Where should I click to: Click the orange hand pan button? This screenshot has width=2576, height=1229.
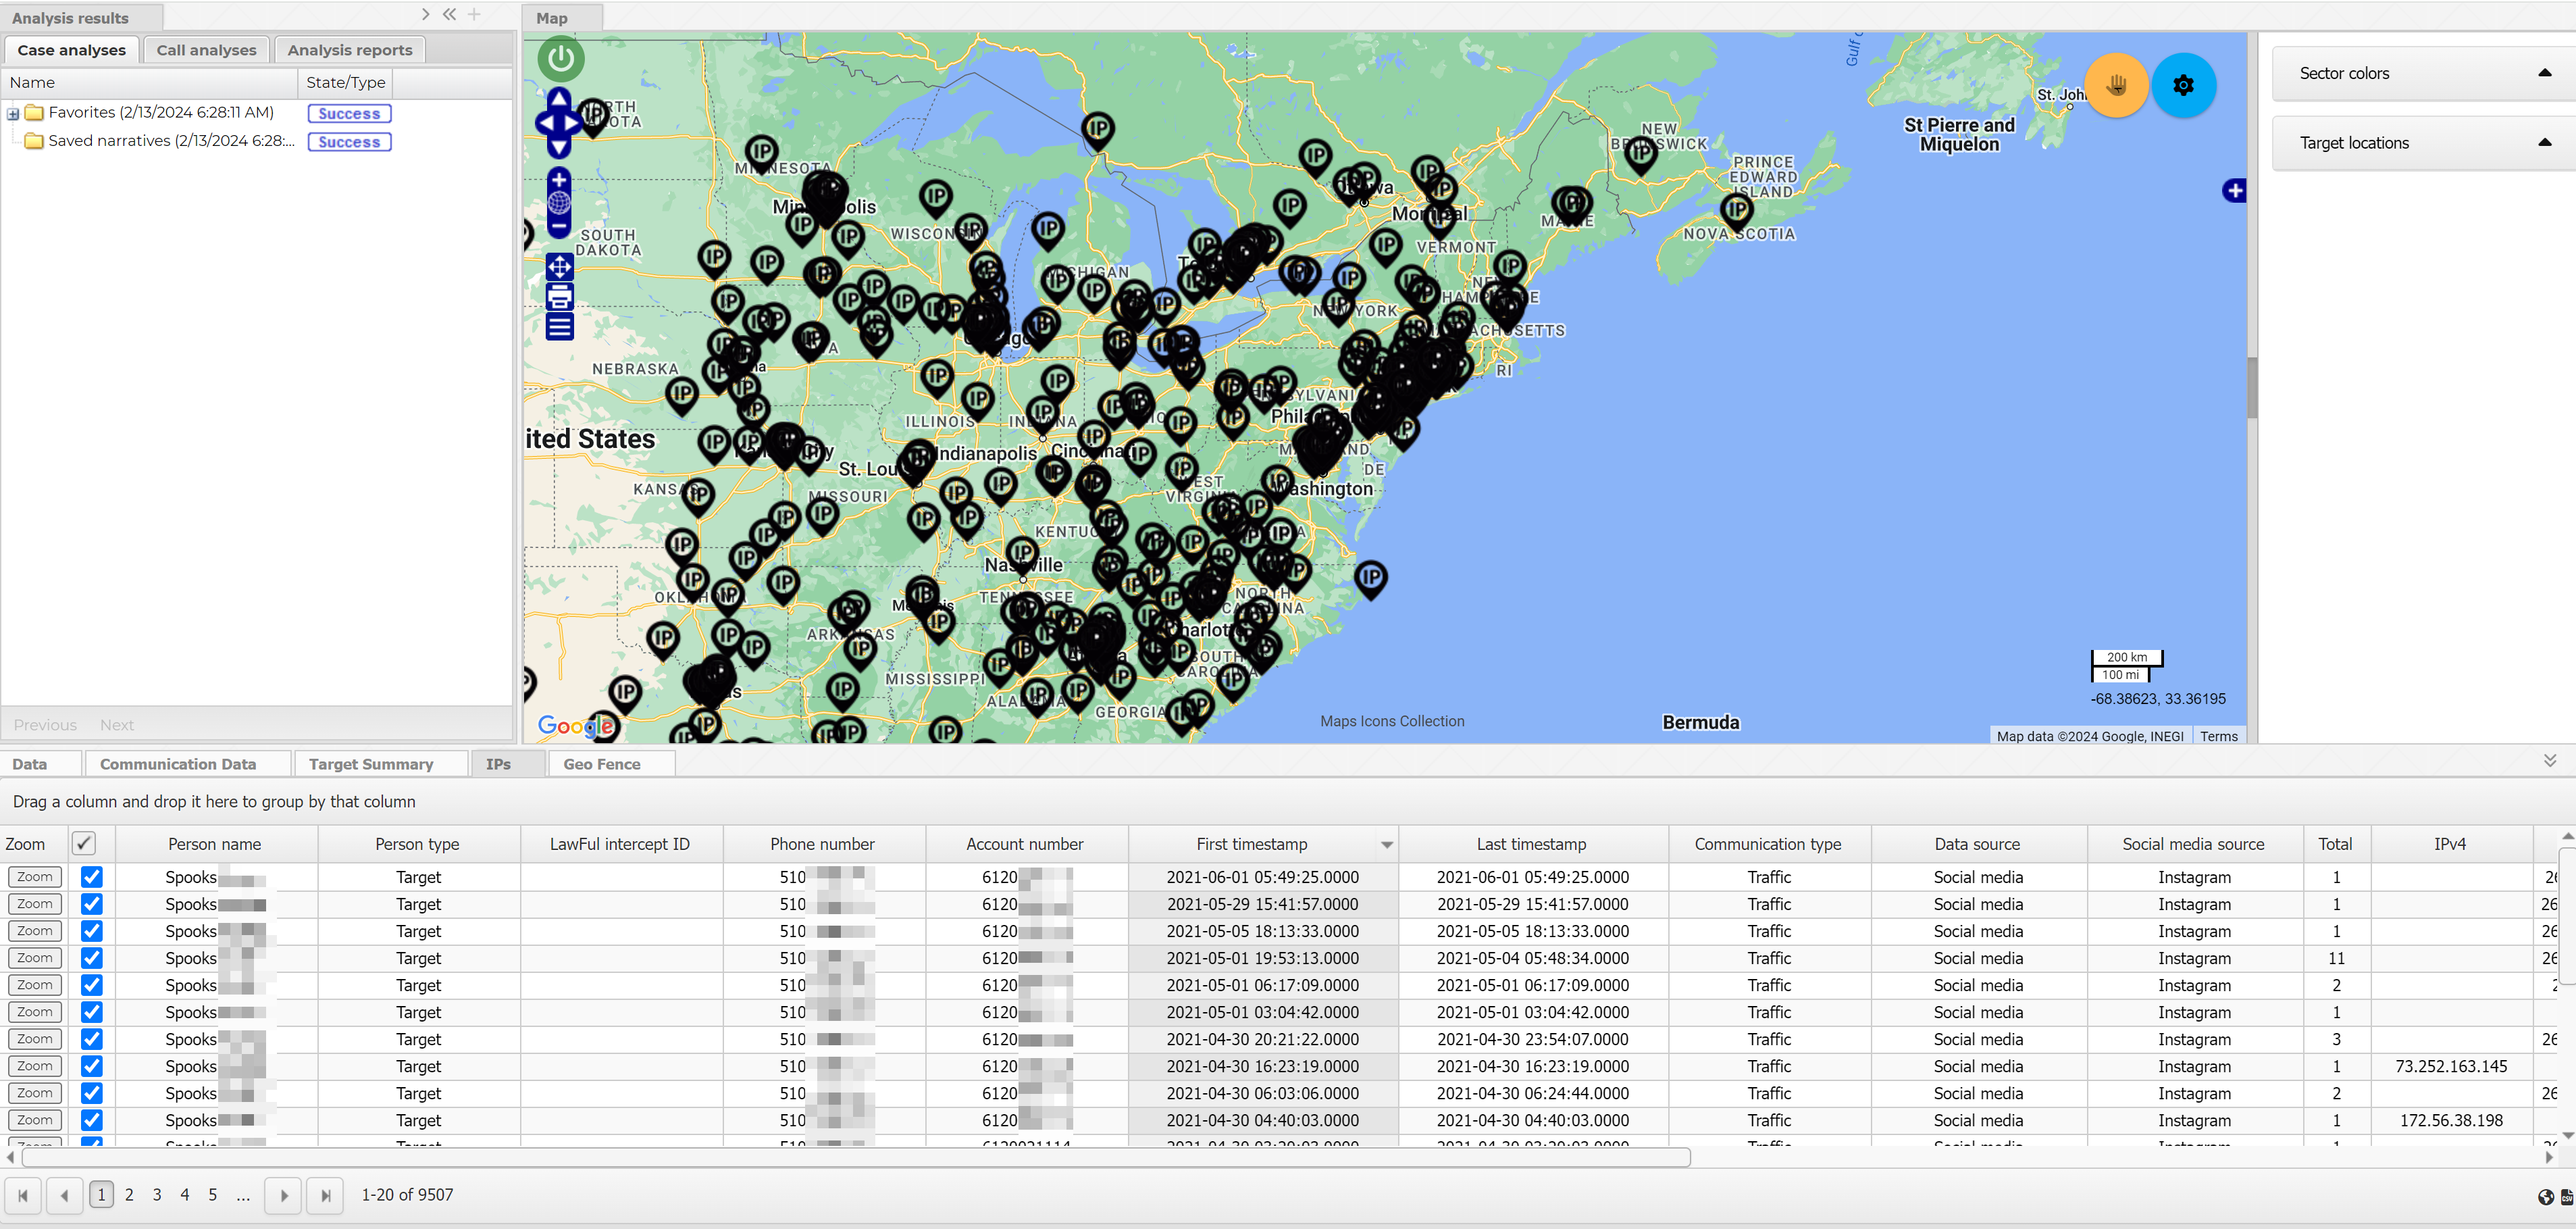(x=2116, y=85)
